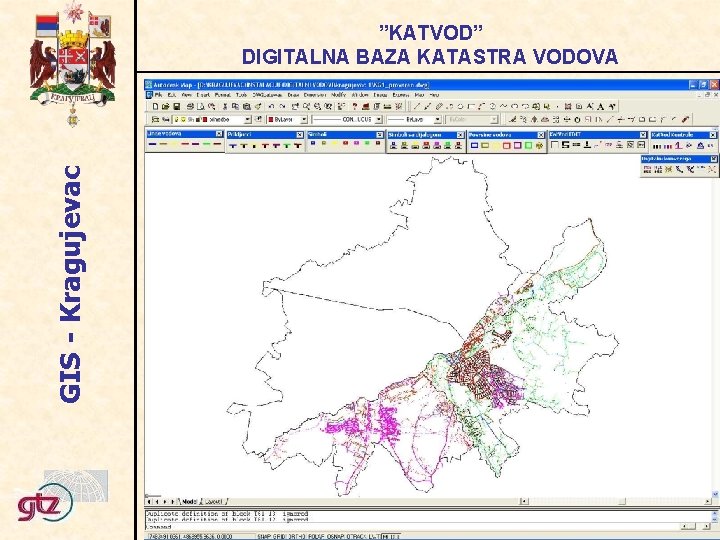
Task: Click the Redo arrow icon
Action: [x=282, y=107]
